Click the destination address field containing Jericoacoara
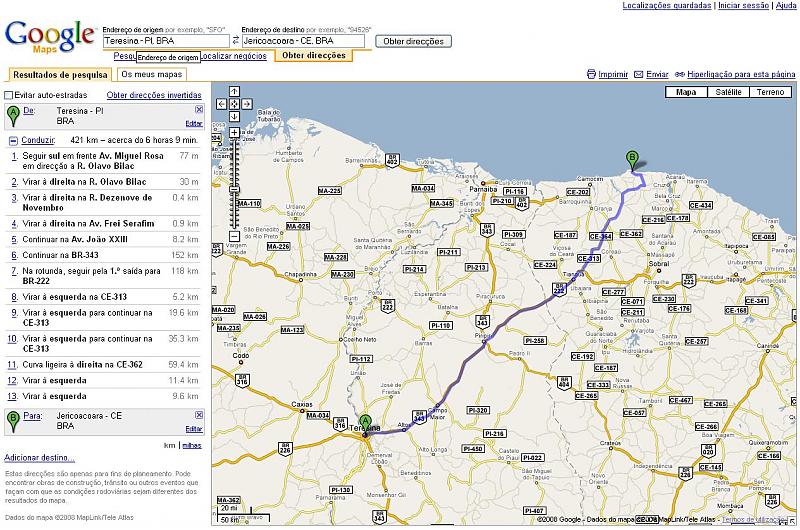Image resolution: width=800 pixels, height=530 pixels. click(303, 41)
